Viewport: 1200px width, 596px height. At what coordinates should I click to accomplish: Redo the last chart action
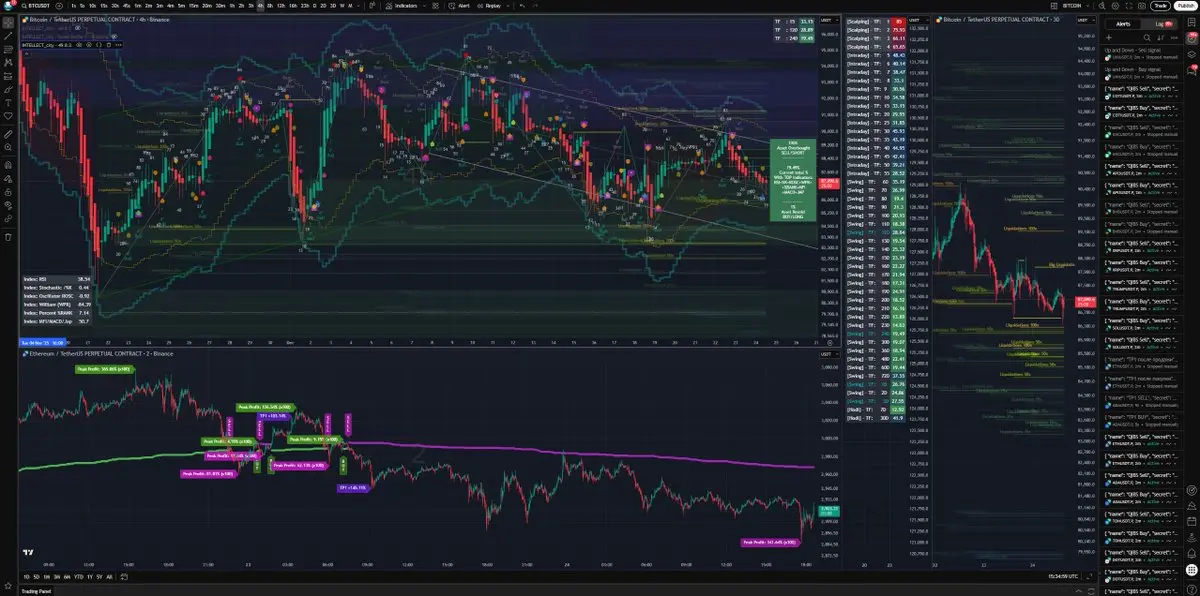(x=537, y=6)
